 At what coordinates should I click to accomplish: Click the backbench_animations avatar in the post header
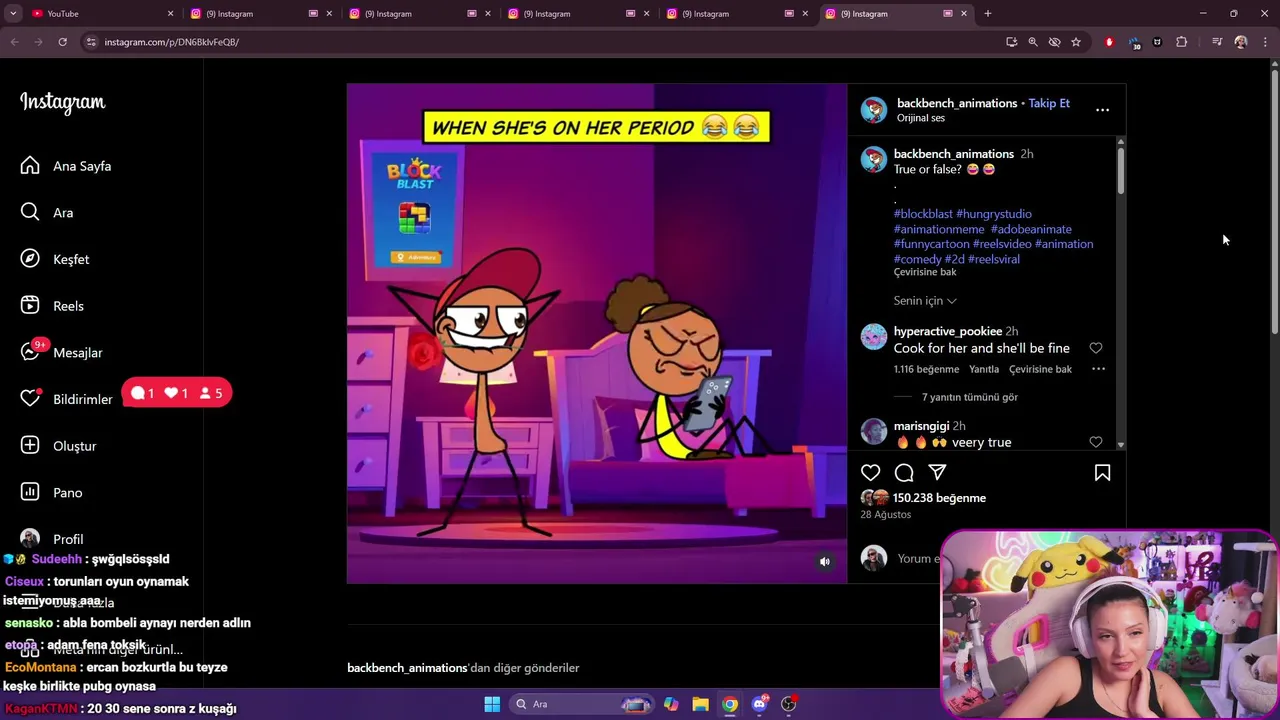[874, 110]
